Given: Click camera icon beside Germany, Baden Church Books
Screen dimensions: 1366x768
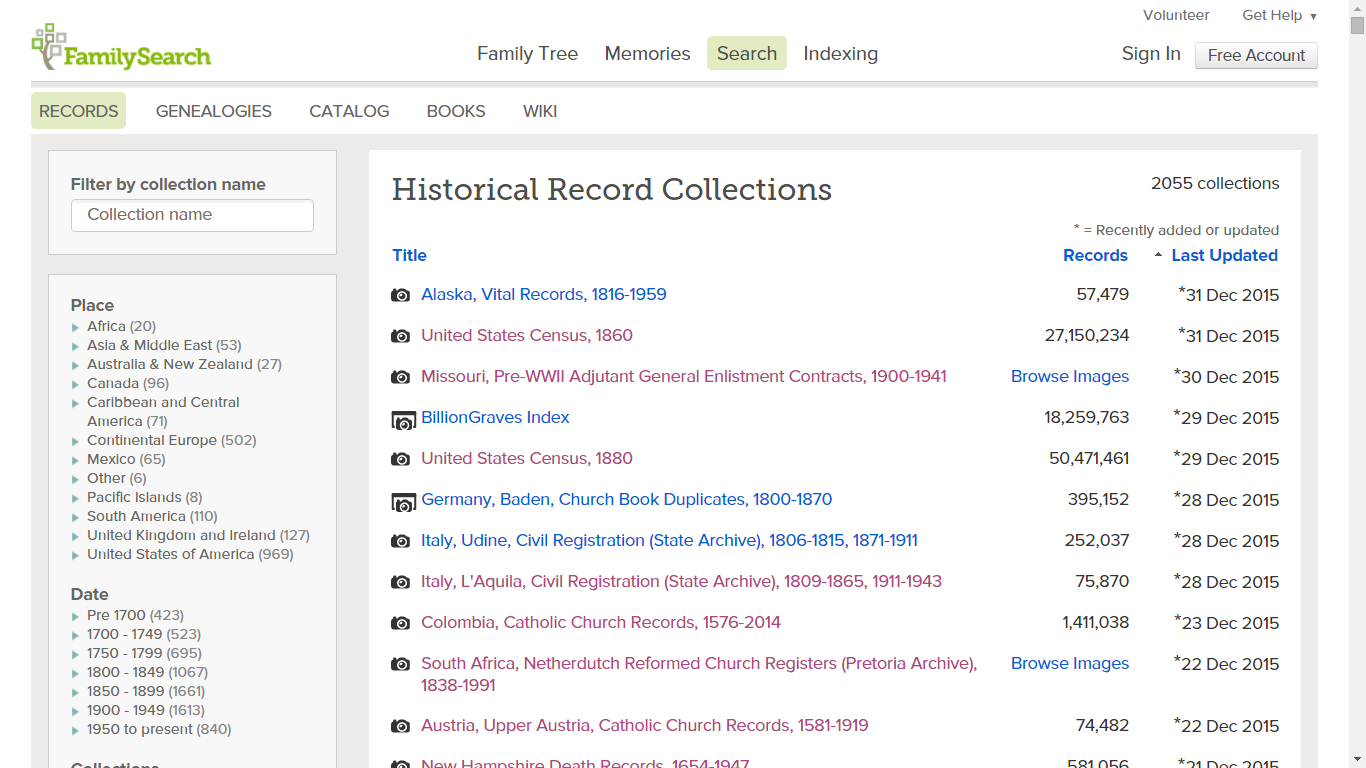Looking at the screenshot, I should point(403,501).
